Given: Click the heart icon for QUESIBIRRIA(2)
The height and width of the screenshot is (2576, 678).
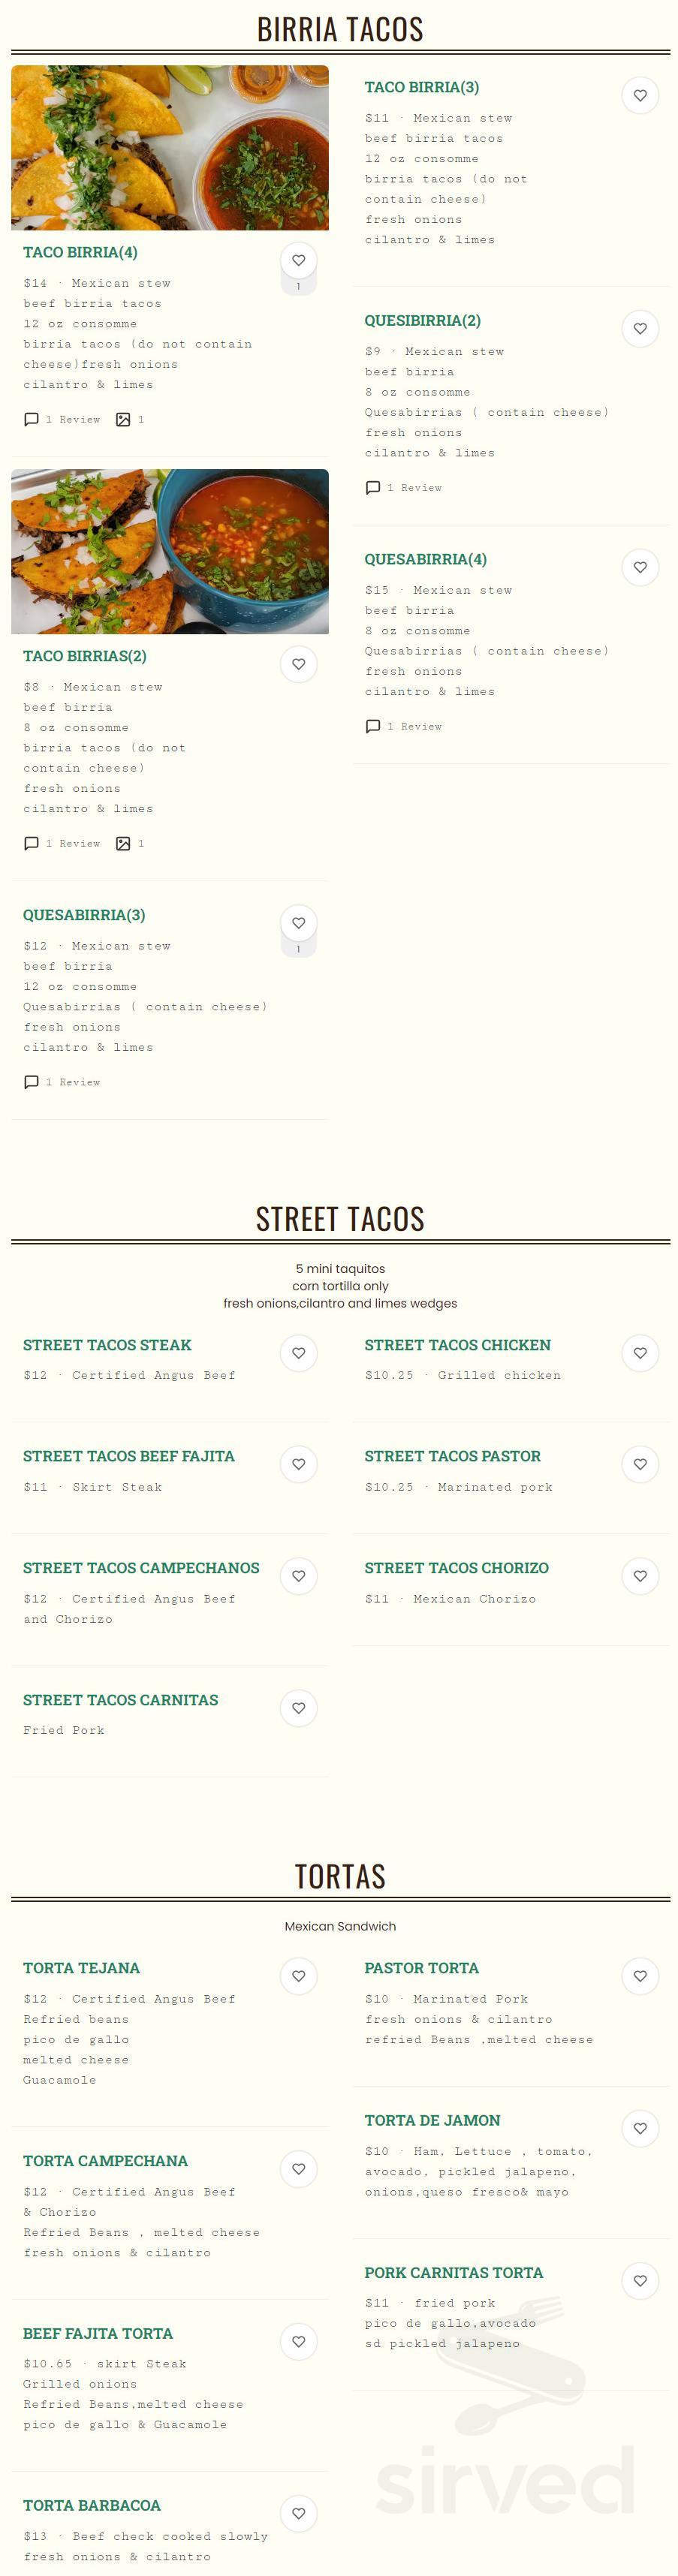Looking at the screenshot, I should tap(640, 328).
